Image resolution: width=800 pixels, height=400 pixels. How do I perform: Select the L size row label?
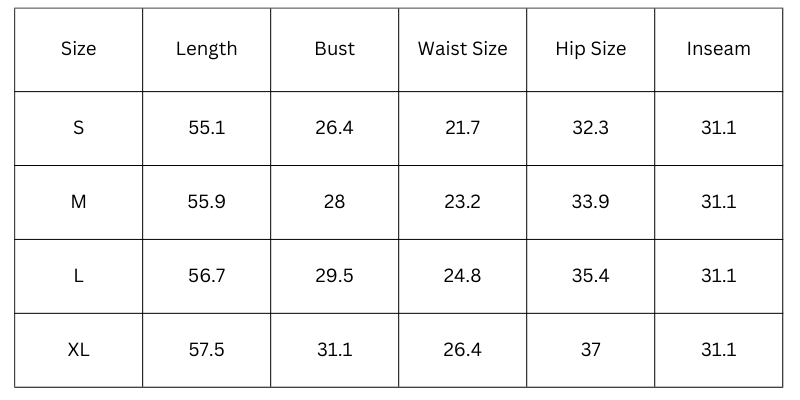tap(78, 276)
